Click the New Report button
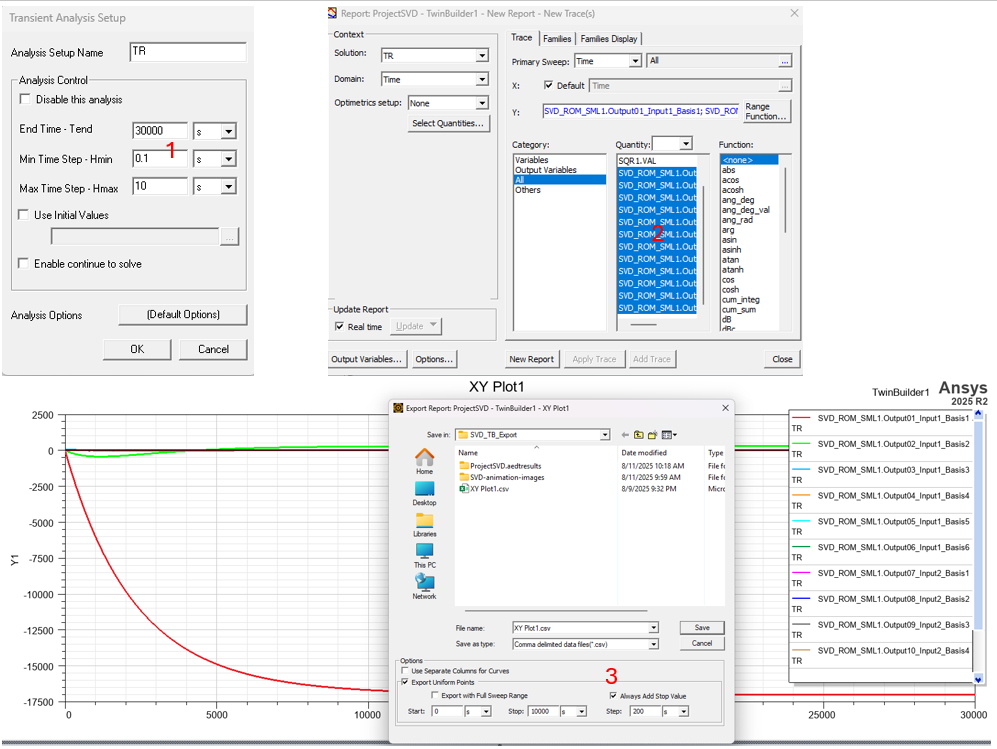Viewport: 997px width, 749px height. point(532,359)
